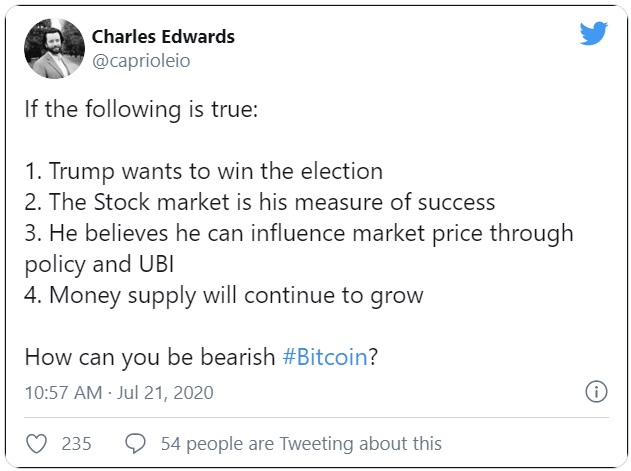Click the "Stock market is his measure" line

[259, 202]
